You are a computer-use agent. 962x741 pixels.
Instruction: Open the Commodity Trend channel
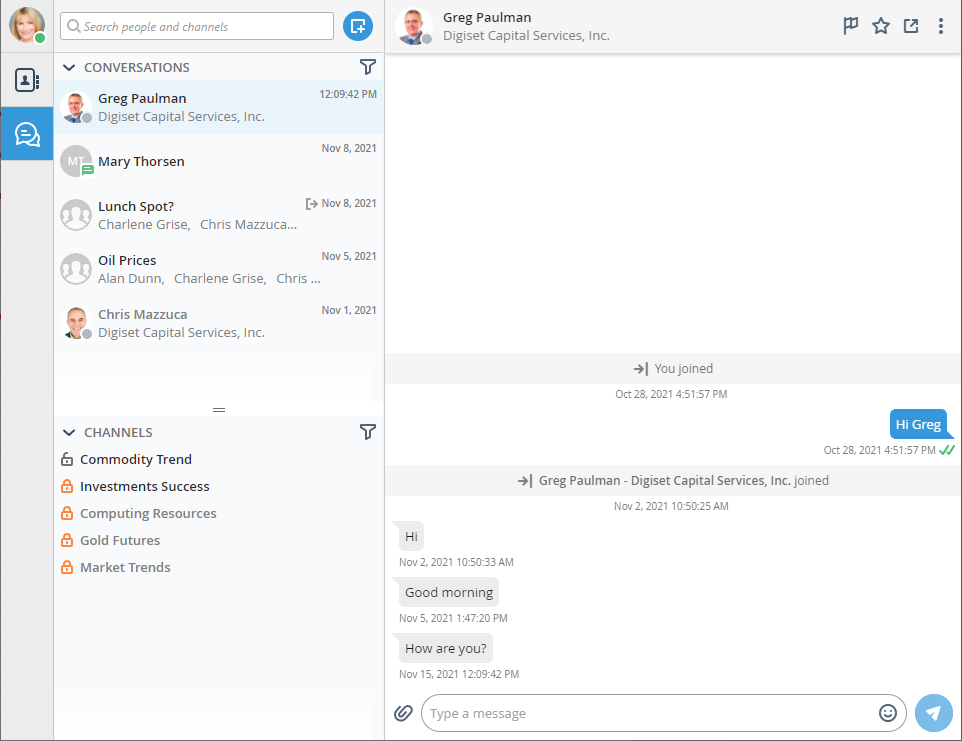pyautogui.click(x=136, y=459)
